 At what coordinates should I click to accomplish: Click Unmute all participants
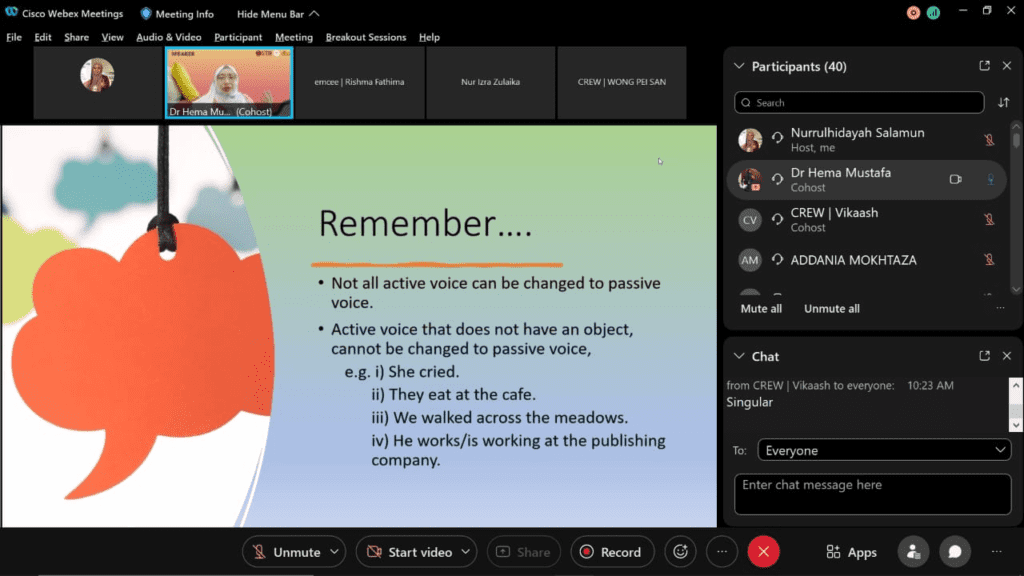831,308
